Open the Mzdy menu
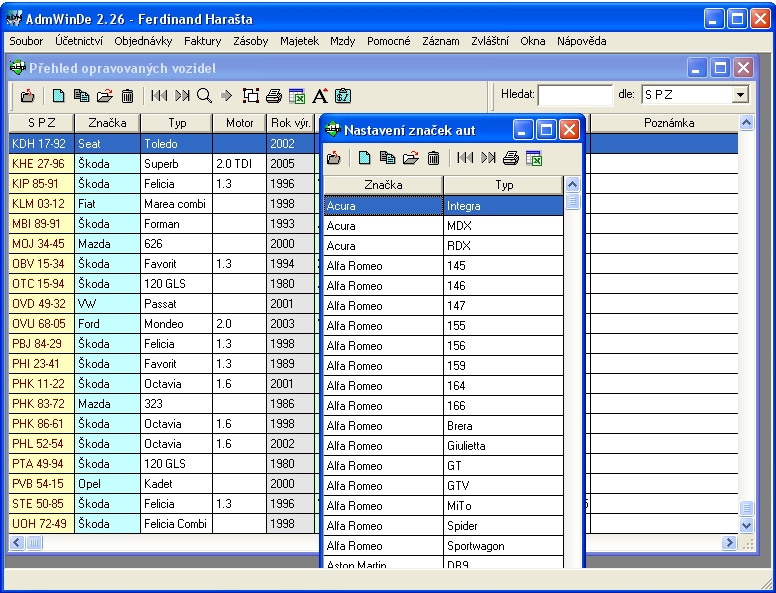The width and height of the screenshot is (776, 593). (x=342, y=41)
